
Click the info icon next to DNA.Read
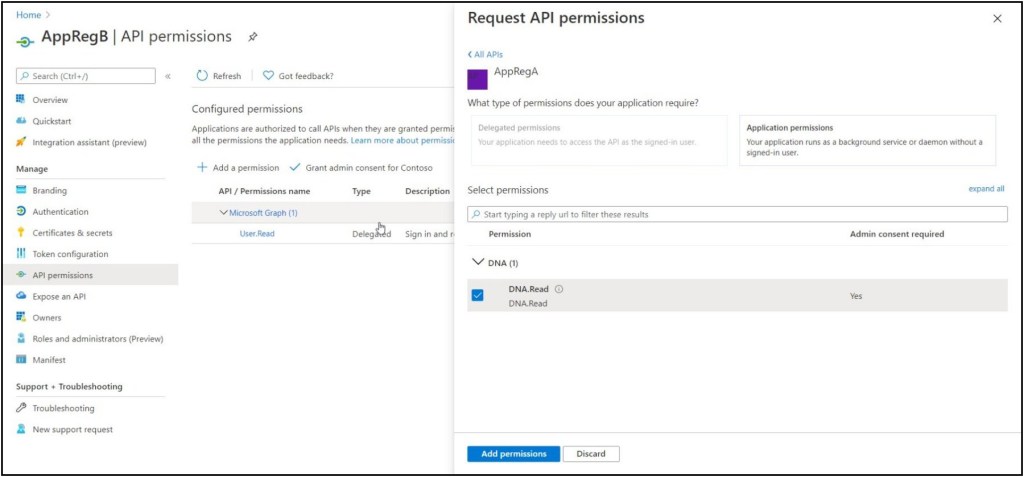click(x=559, y=289)
